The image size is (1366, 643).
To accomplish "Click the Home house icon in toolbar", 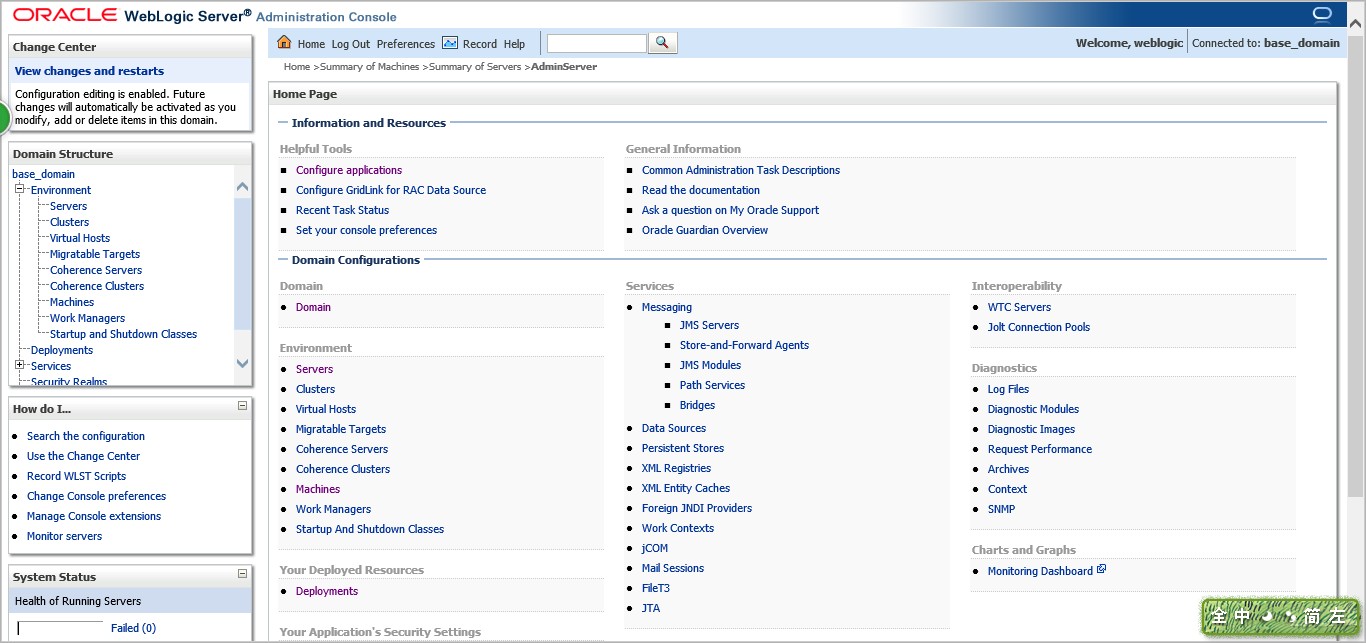I will click(x=284, y=43).
